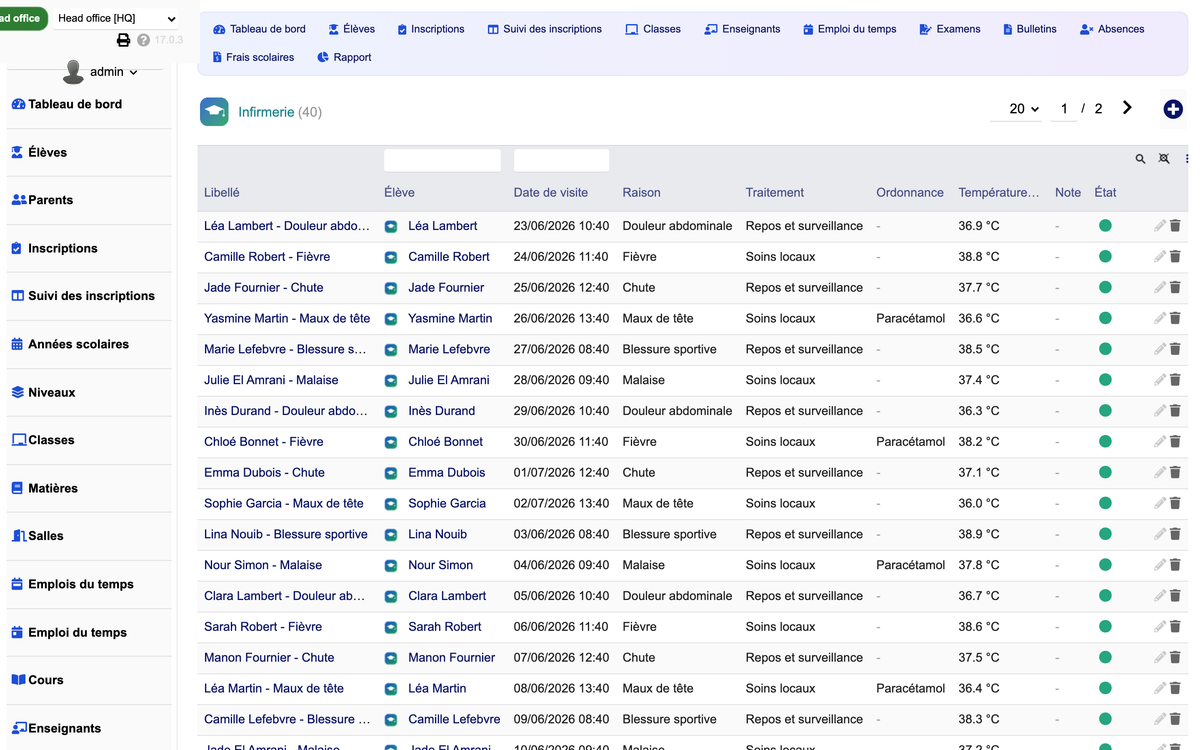The image size is (1200, 750).
Task: Click the Paracétamol cell in Nour Simon row
Action: tap(911, 565)
